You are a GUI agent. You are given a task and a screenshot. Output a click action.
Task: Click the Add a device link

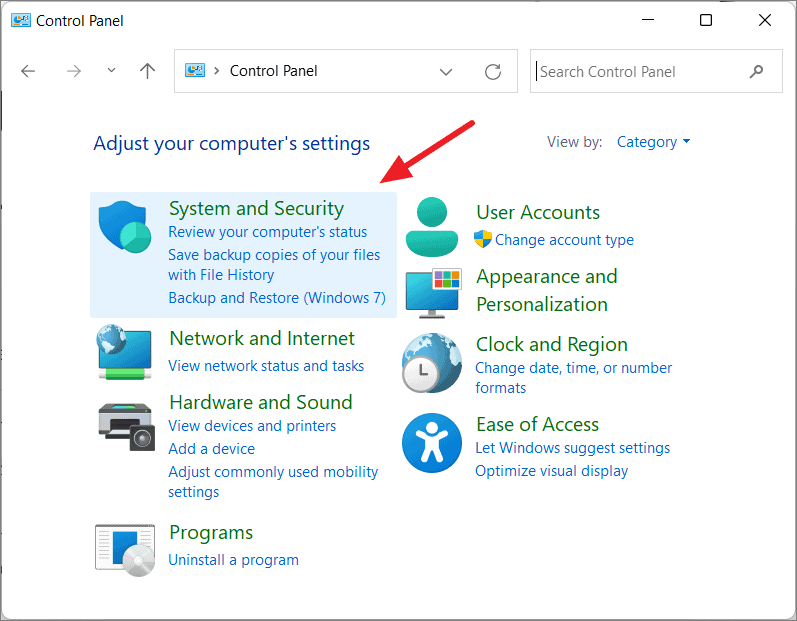[x=211, y=449]
